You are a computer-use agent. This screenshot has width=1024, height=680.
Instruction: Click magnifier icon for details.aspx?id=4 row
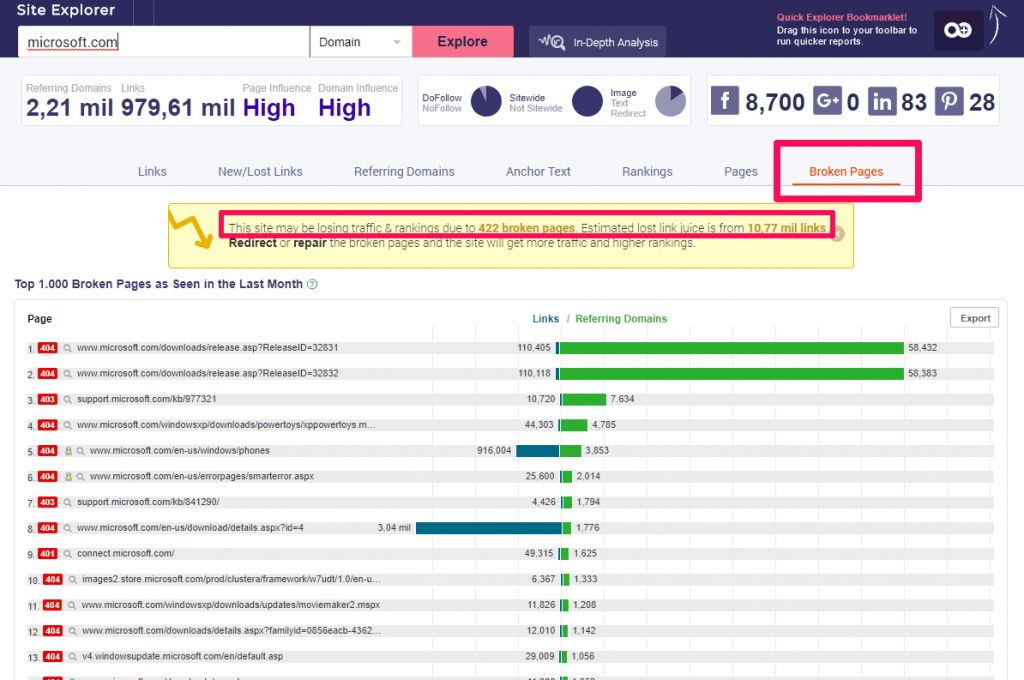(x=67, y=528)
